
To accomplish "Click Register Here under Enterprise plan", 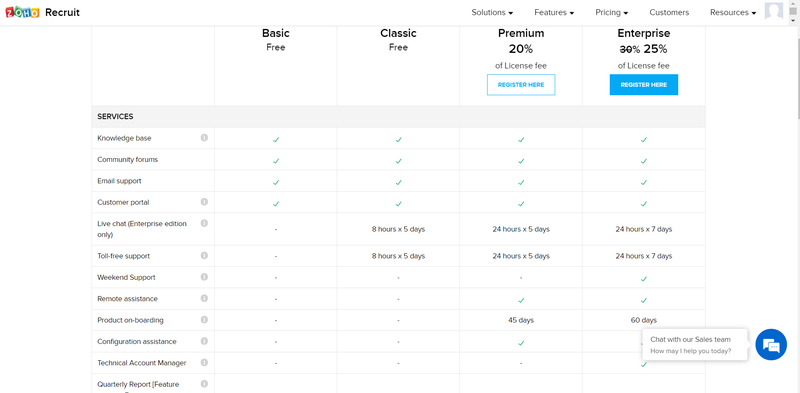I will [643, 85].
